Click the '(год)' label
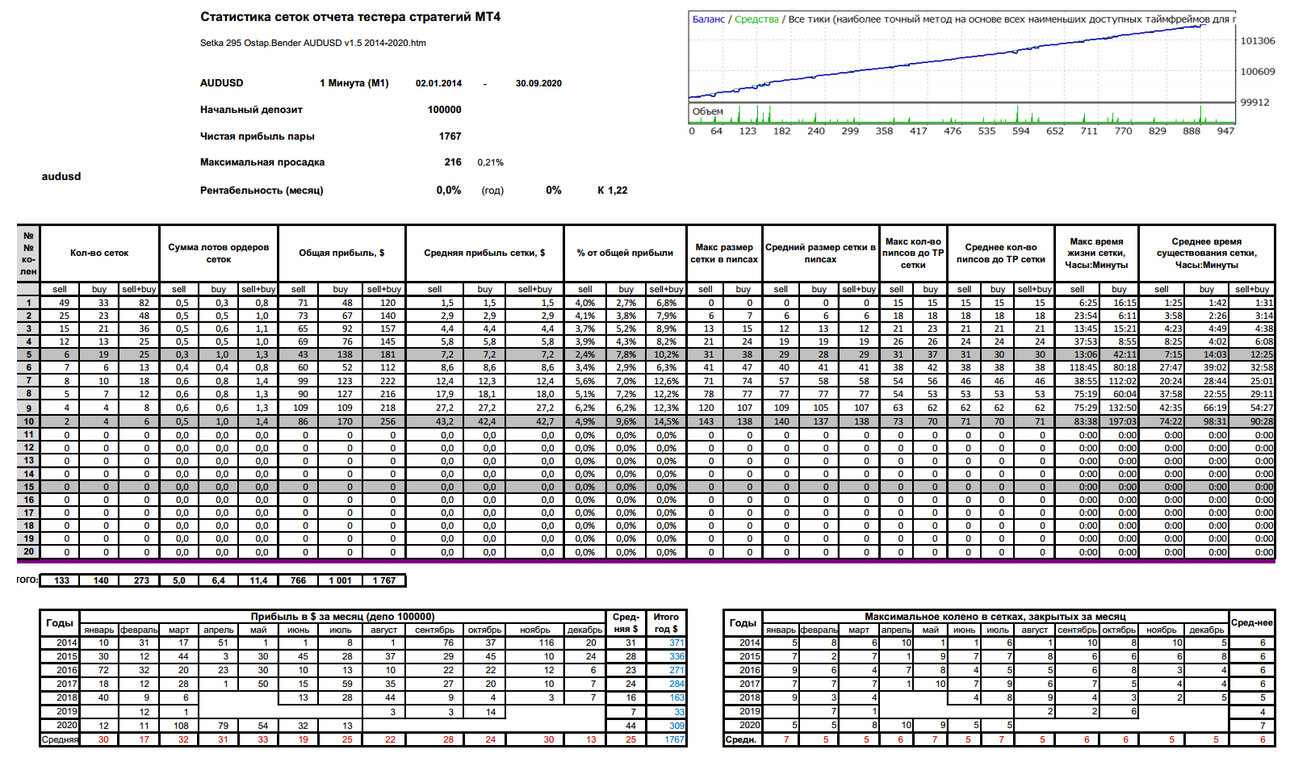Viewport: 1290px width, 762px height. [492, 190]
